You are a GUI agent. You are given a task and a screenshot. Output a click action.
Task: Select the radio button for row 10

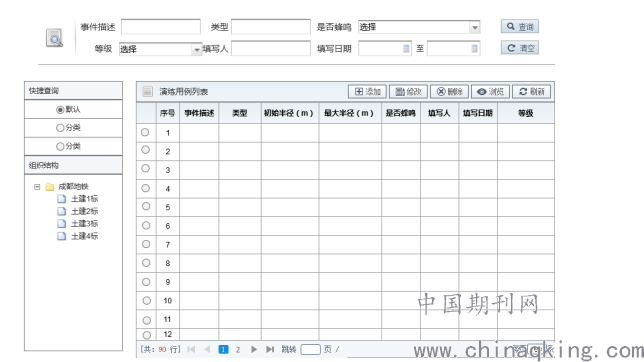point(147,301)
